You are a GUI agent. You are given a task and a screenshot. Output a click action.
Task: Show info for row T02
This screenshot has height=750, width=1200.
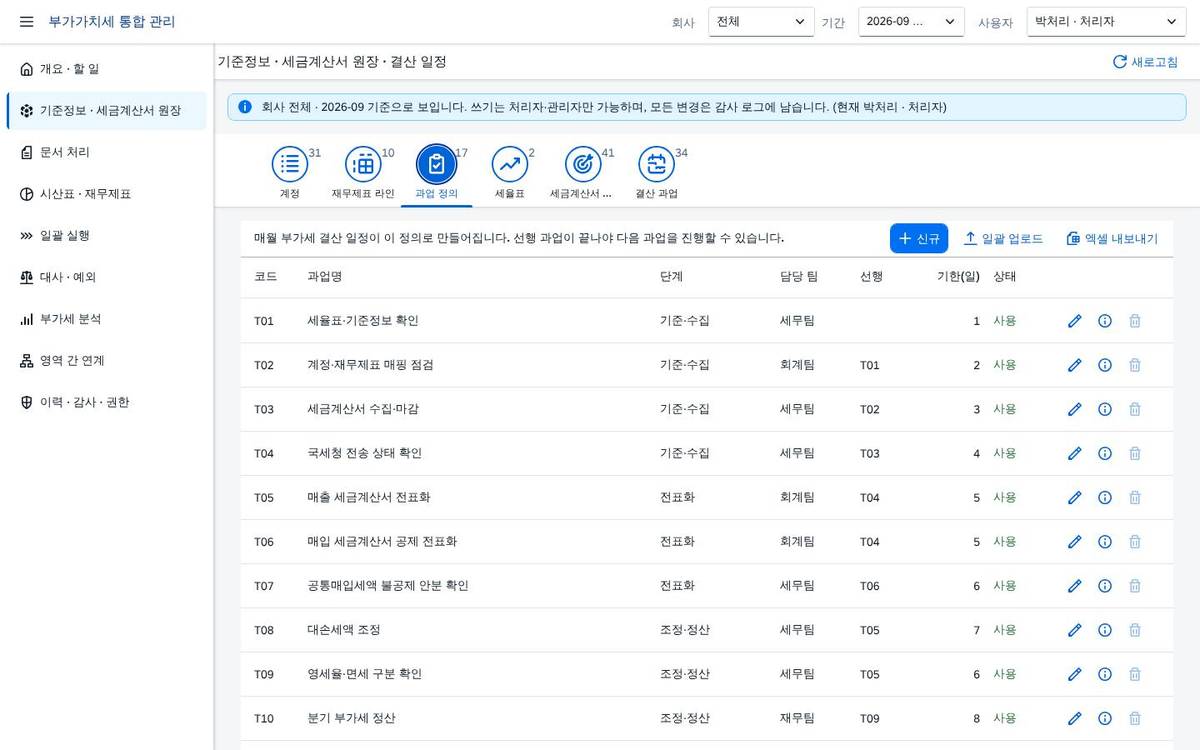click(x=1105, y=365)
